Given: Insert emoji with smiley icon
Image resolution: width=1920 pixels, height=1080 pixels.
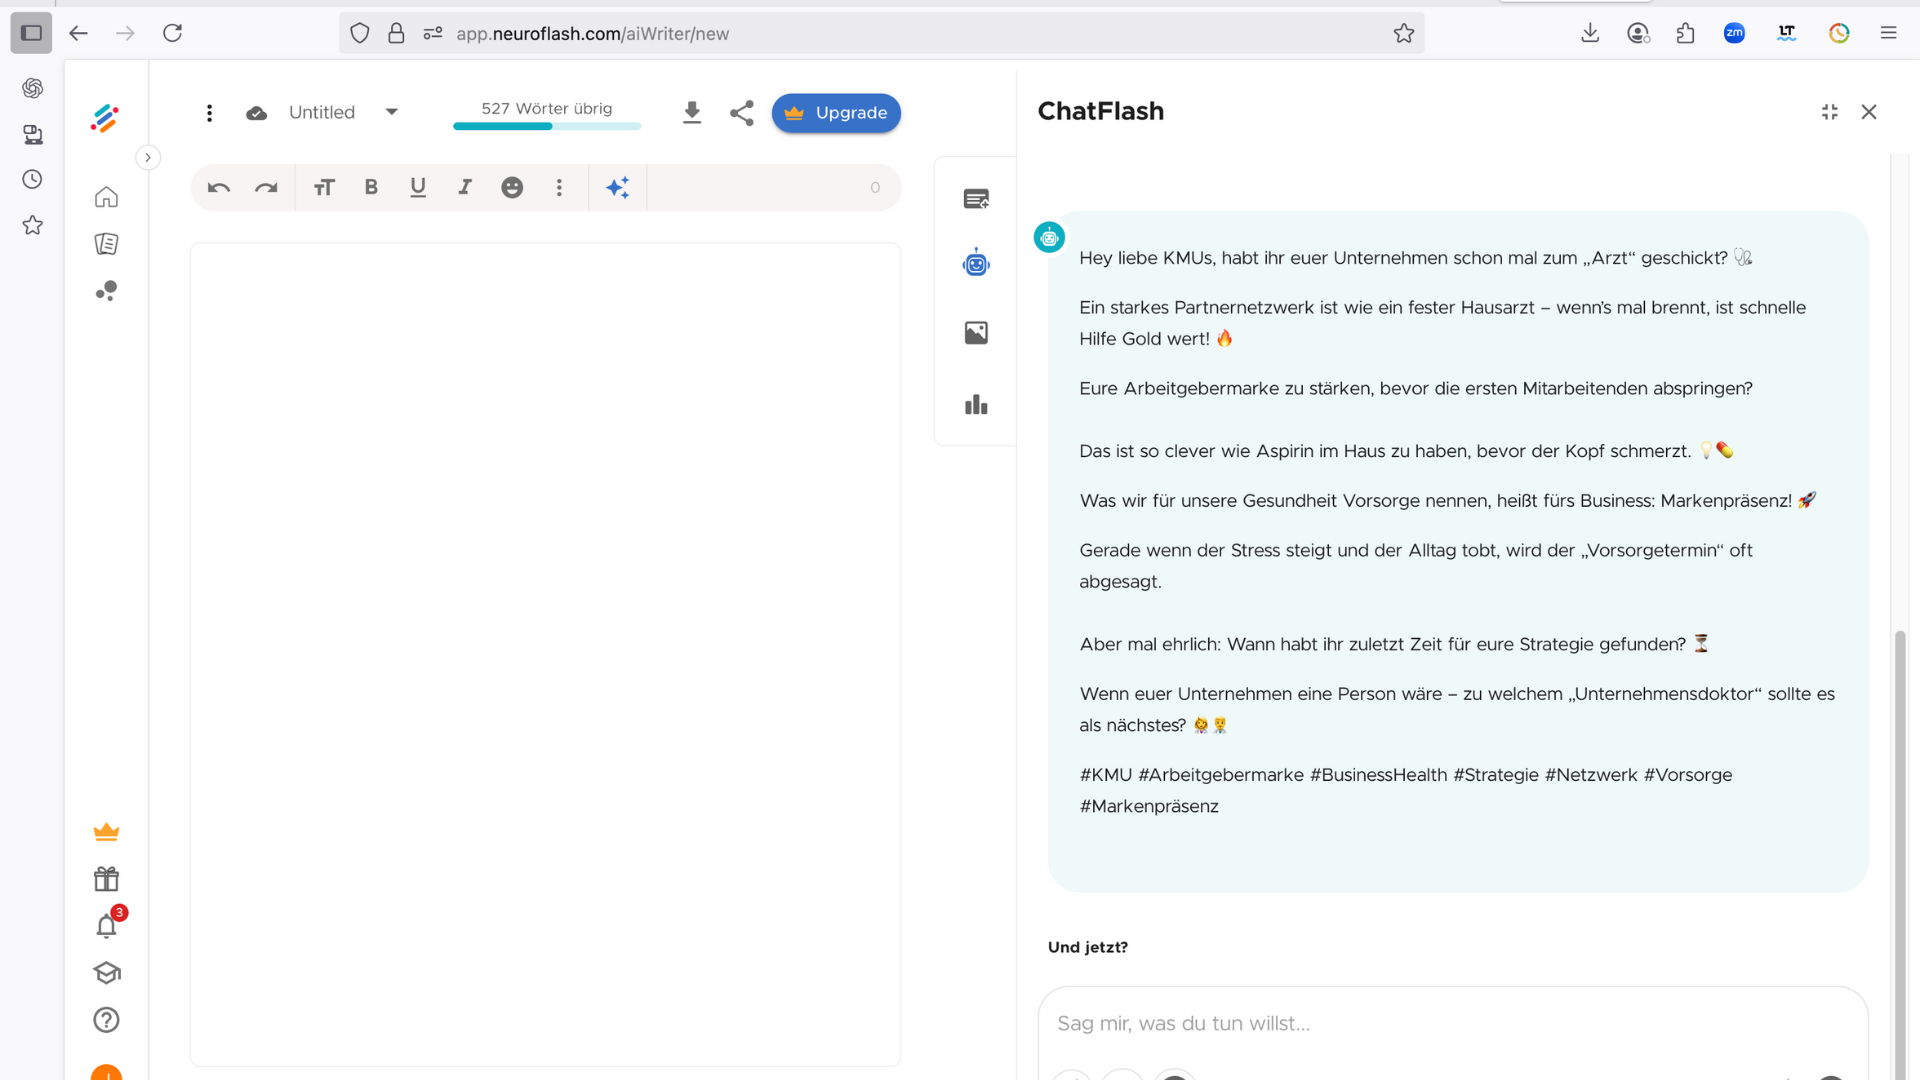Looking at the screenshot, I should [512, 187].
